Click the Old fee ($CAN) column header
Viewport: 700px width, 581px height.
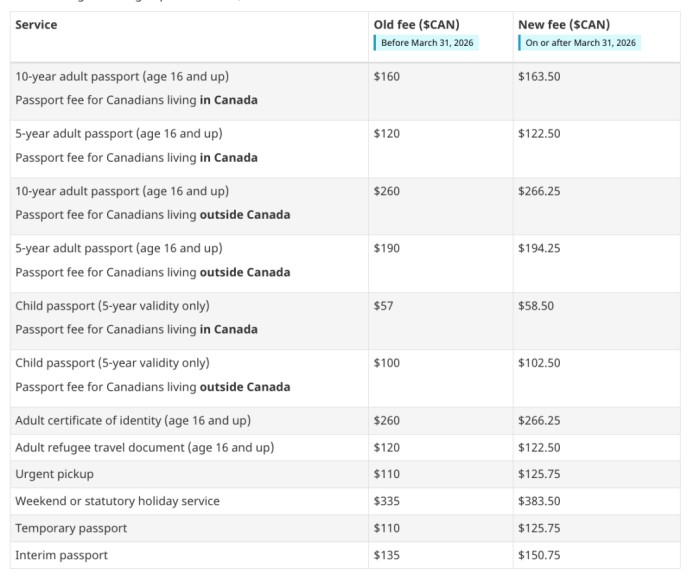coord(416,25)
